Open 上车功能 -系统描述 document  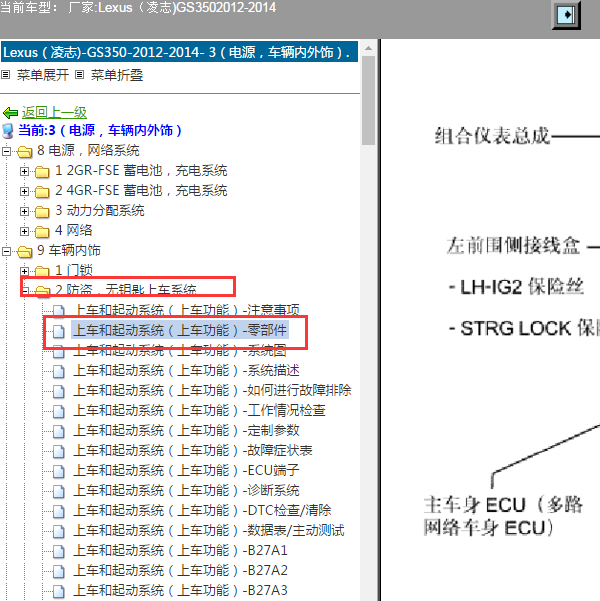point(186,370)
